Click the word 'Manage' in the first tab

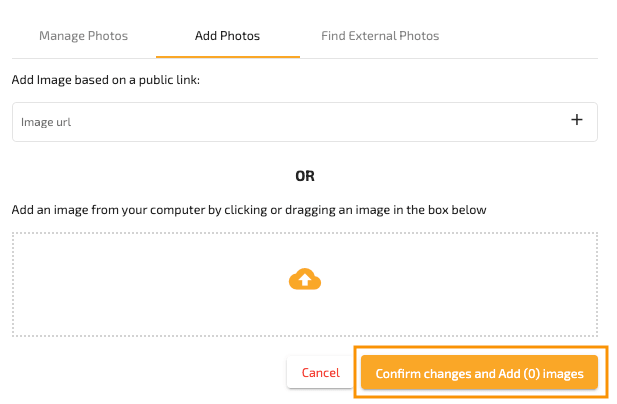[x=62, y=36]
